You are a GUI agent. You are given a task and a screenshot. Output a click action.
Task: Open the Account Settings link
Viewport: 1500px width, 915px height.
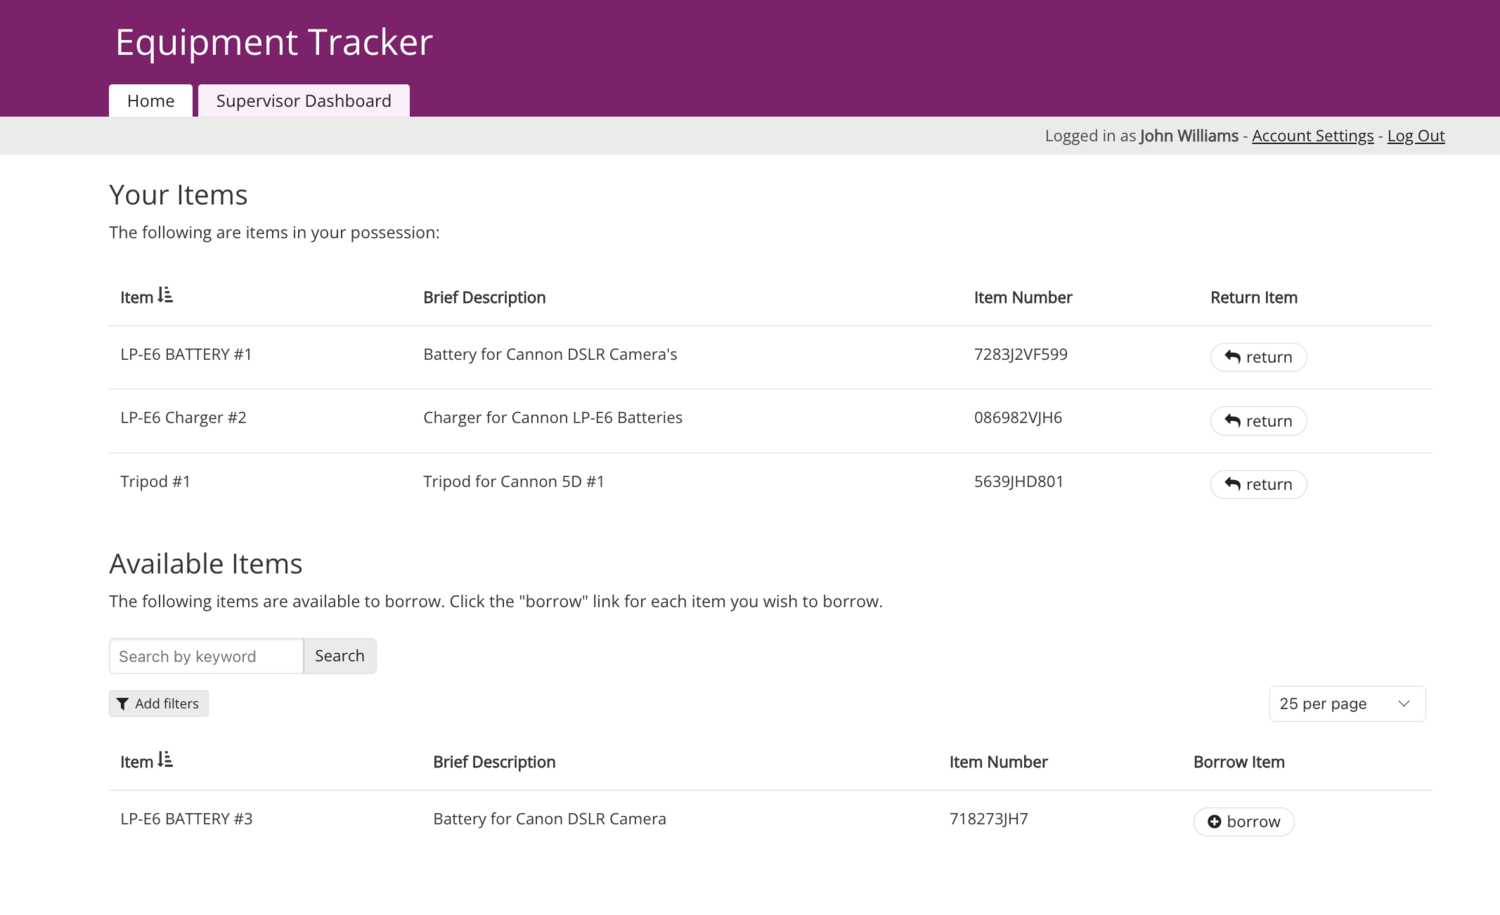pyautogui.click(x=1312, y=136)
